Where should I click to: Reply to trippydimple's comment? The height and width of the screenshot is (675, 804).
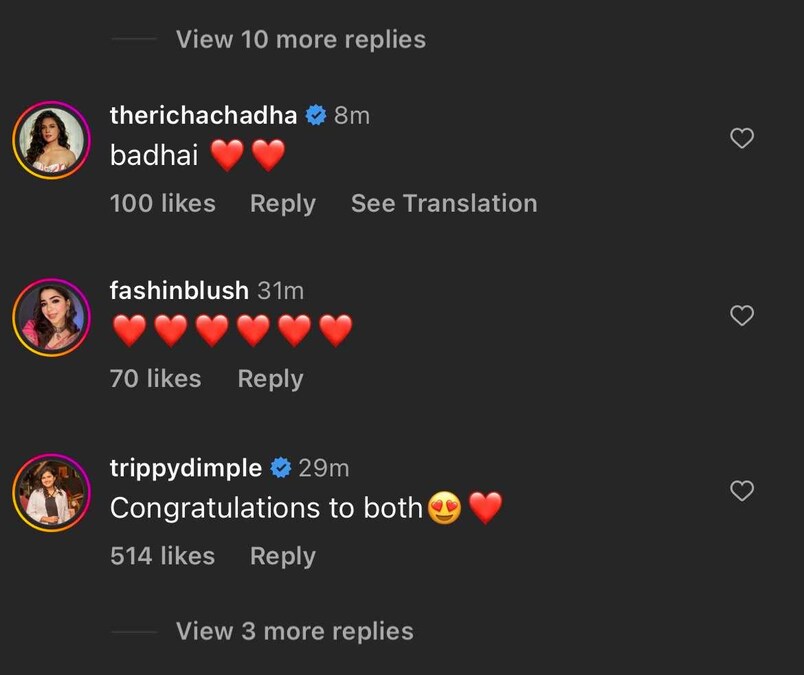[x=282, y=556]
